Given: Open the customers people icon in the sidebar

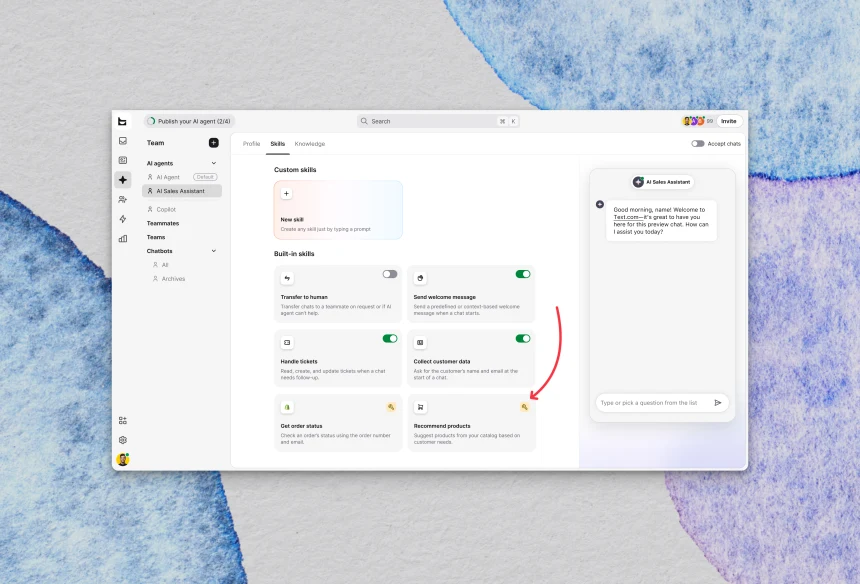Looking at the screenshot, I should point(123,200).
